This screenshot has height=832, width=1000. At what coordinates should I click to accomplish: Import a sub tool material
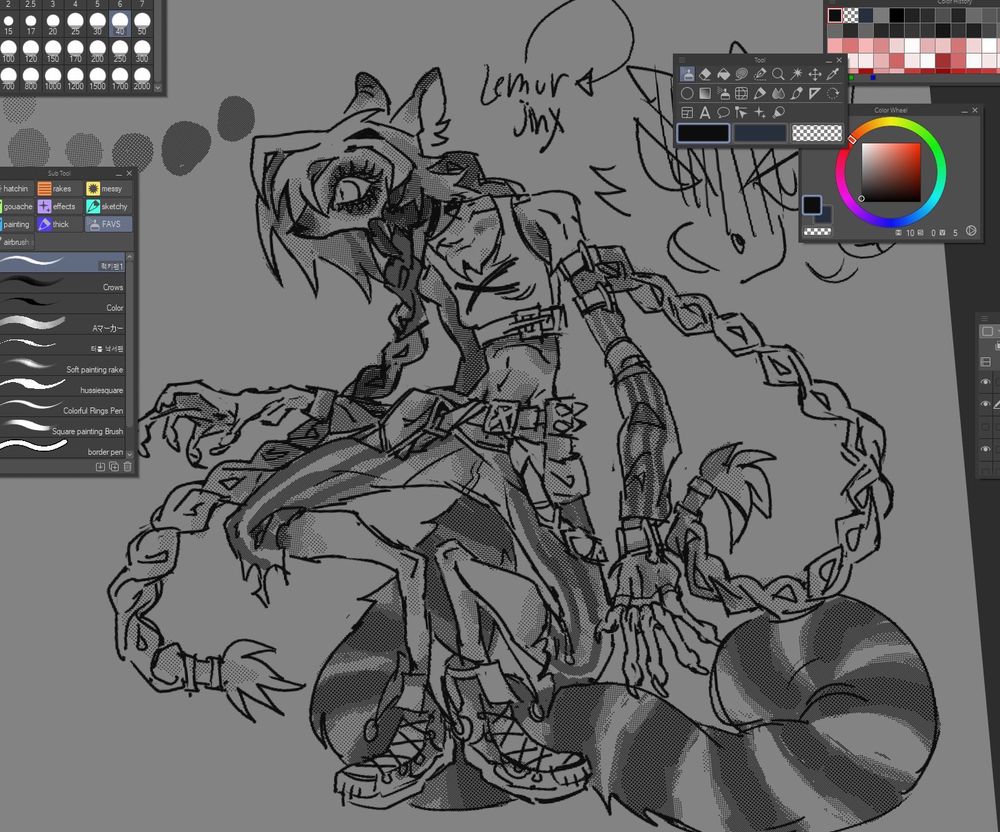[x=101, y=467]
